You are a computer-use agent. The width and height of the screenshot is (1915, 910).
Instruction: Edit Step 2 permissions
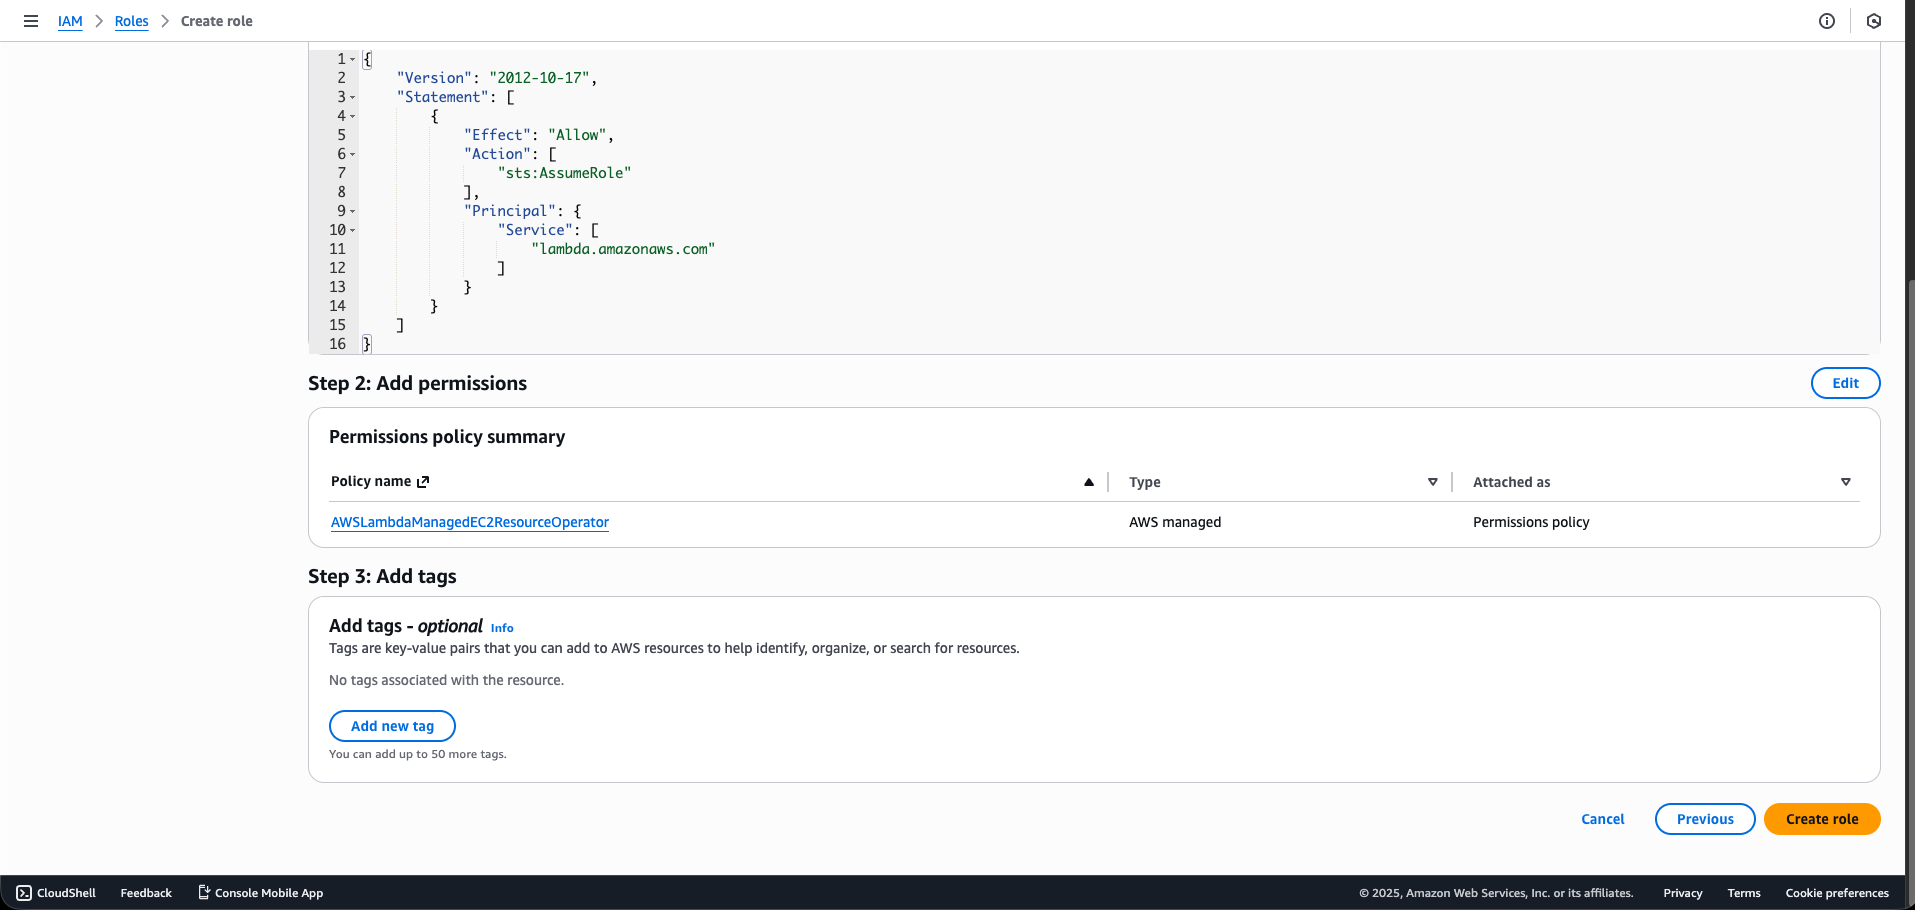(1844, 382)
